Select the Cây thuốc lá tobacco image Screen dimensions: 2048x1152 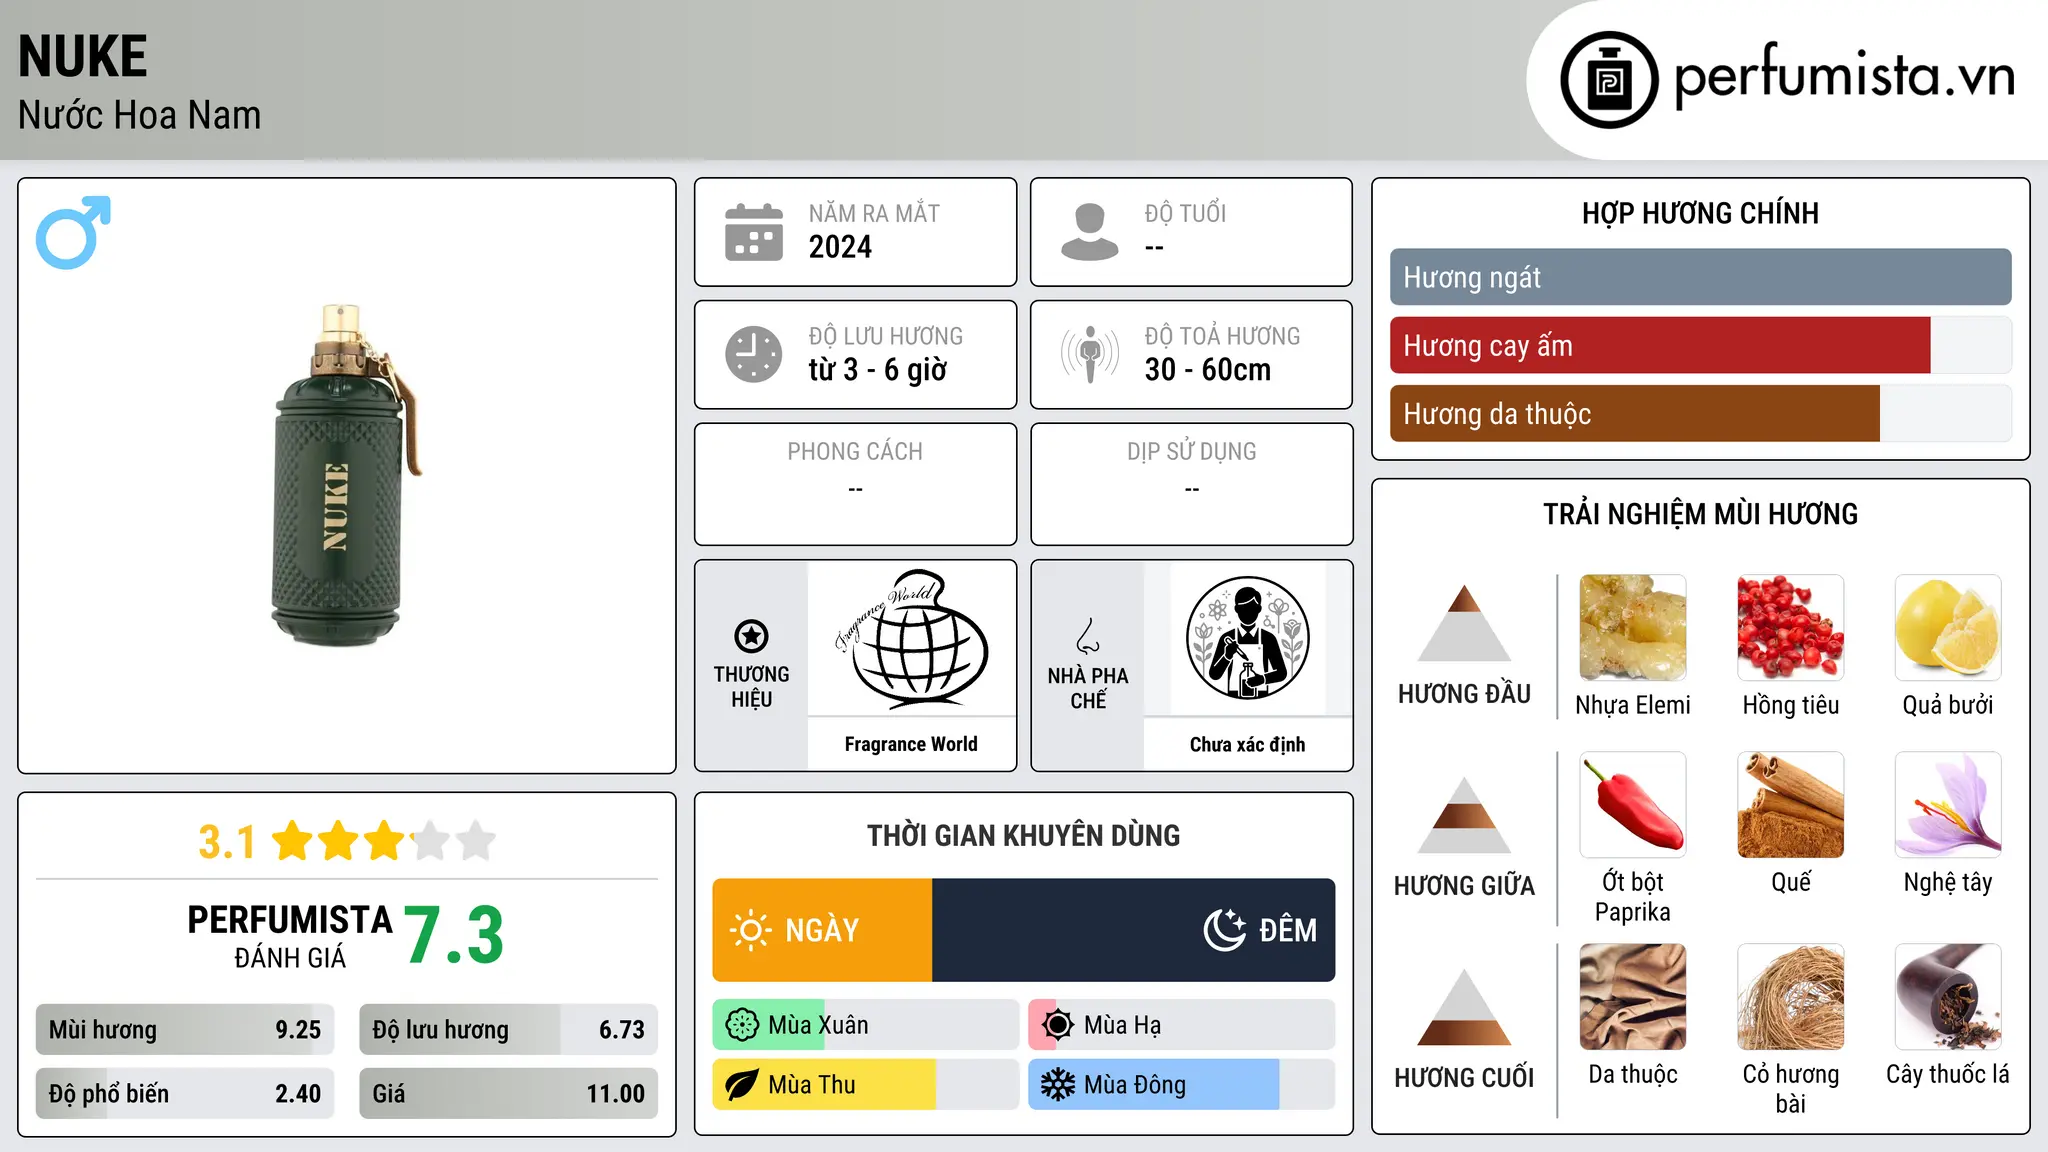pyautogui.click(x=1948, y=997)
